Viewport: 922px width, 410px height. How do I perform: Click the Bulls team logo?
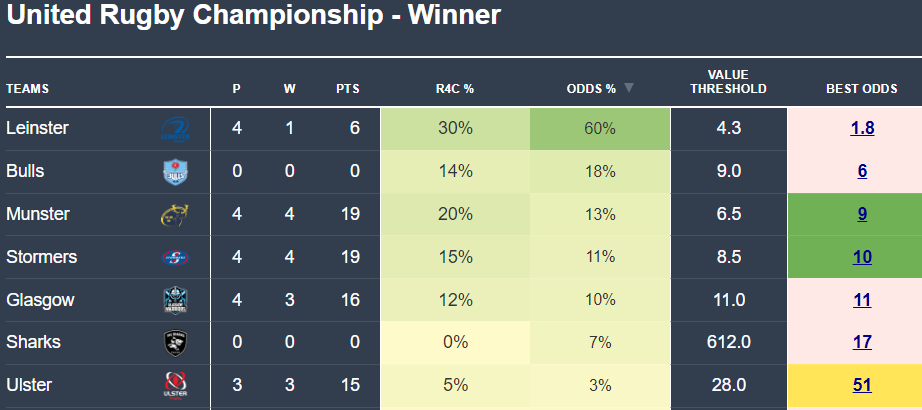pos(174,172)
